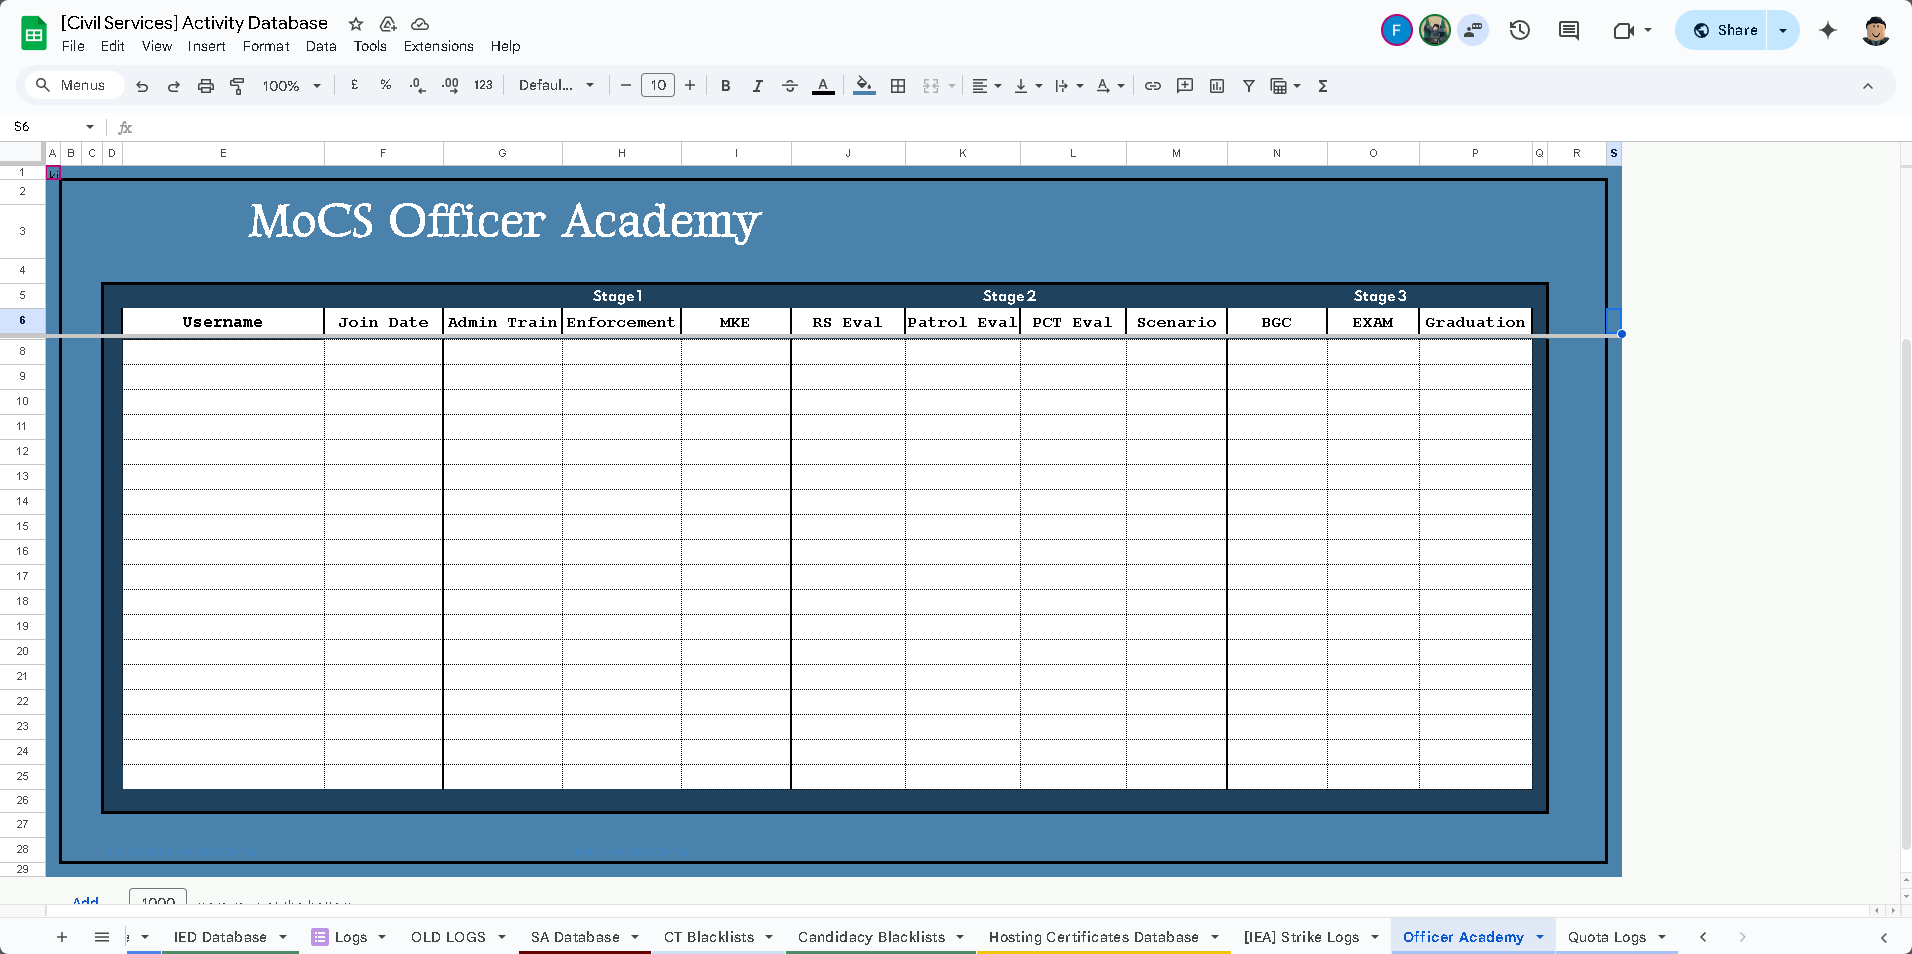Image resolution: width=1912 pixels, height=954 pixels.
Task: Open the Extensions menu
Action: click(x=438, y=46)
